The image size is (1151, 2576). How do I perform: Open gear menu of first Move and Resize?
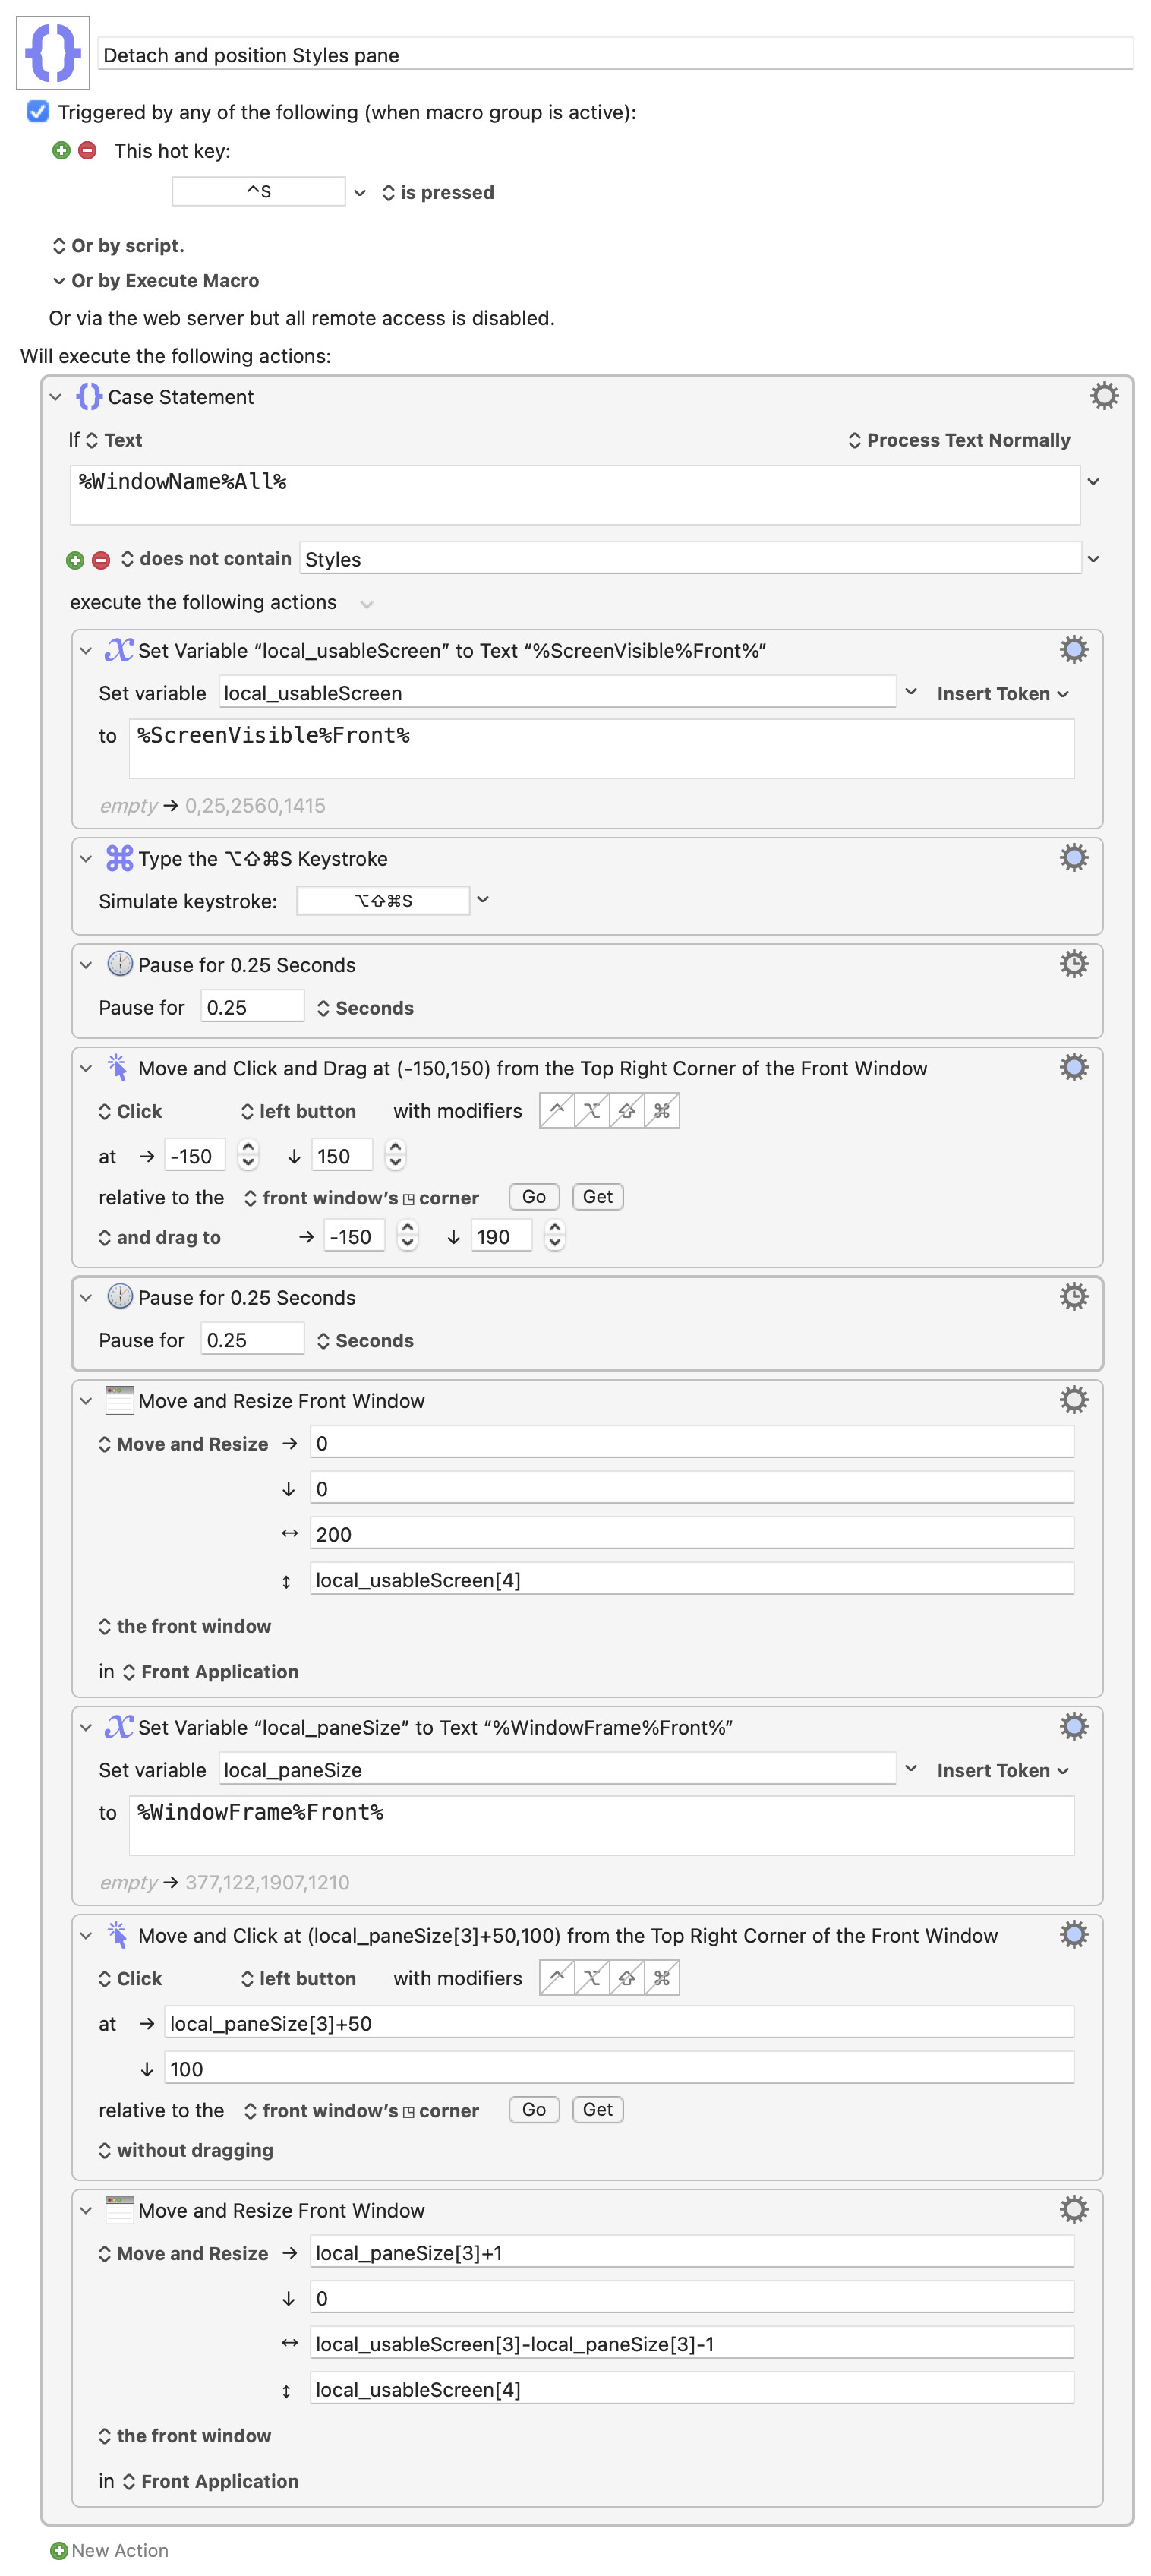point(1073,1400)
